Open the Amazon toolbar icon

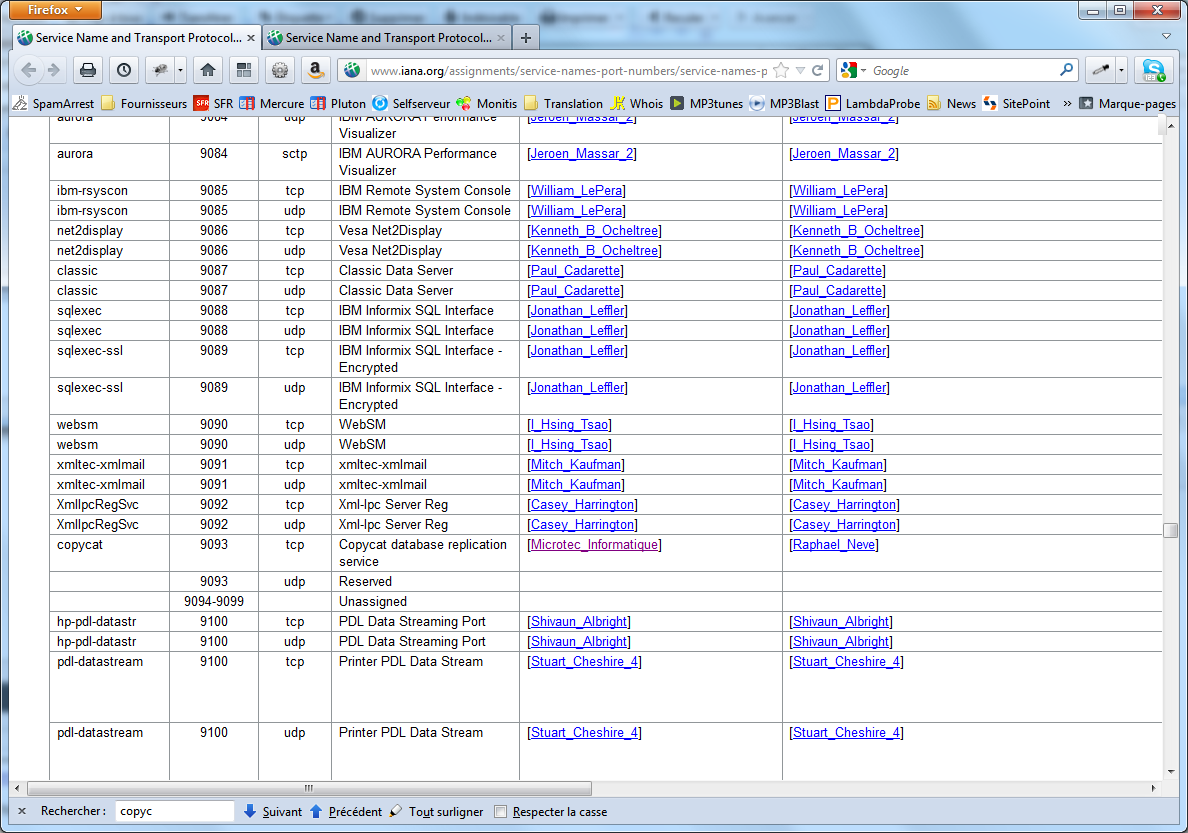point(316,70)
